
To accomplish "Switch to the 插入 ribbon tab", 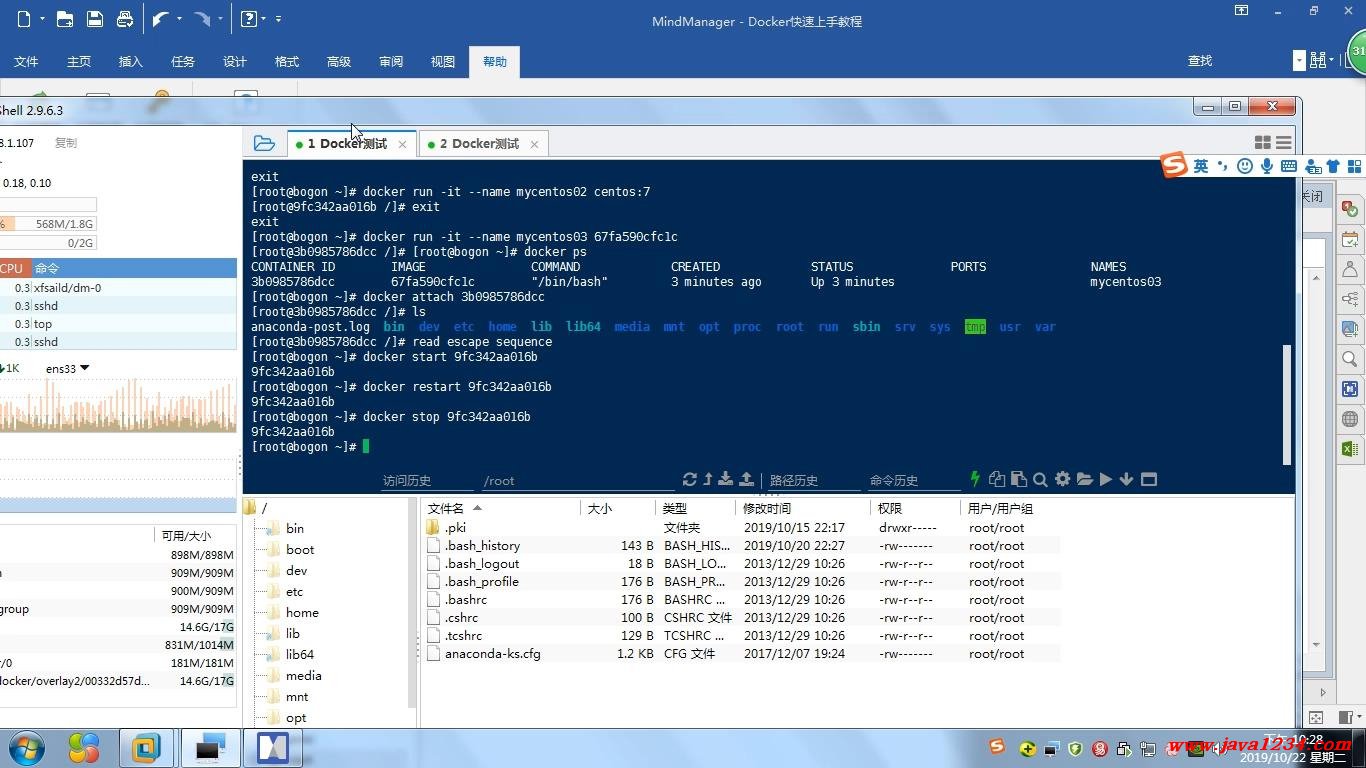I will click(131, 61).
